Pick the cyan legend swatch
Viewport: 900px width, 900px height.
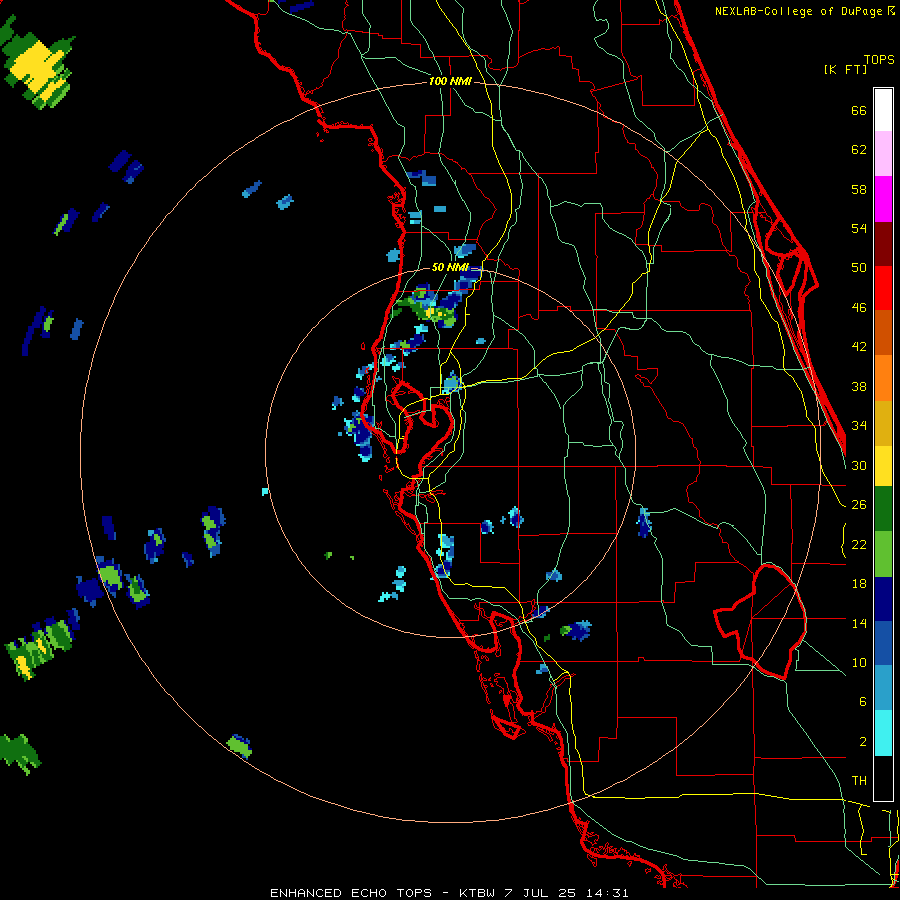point(883,734)
